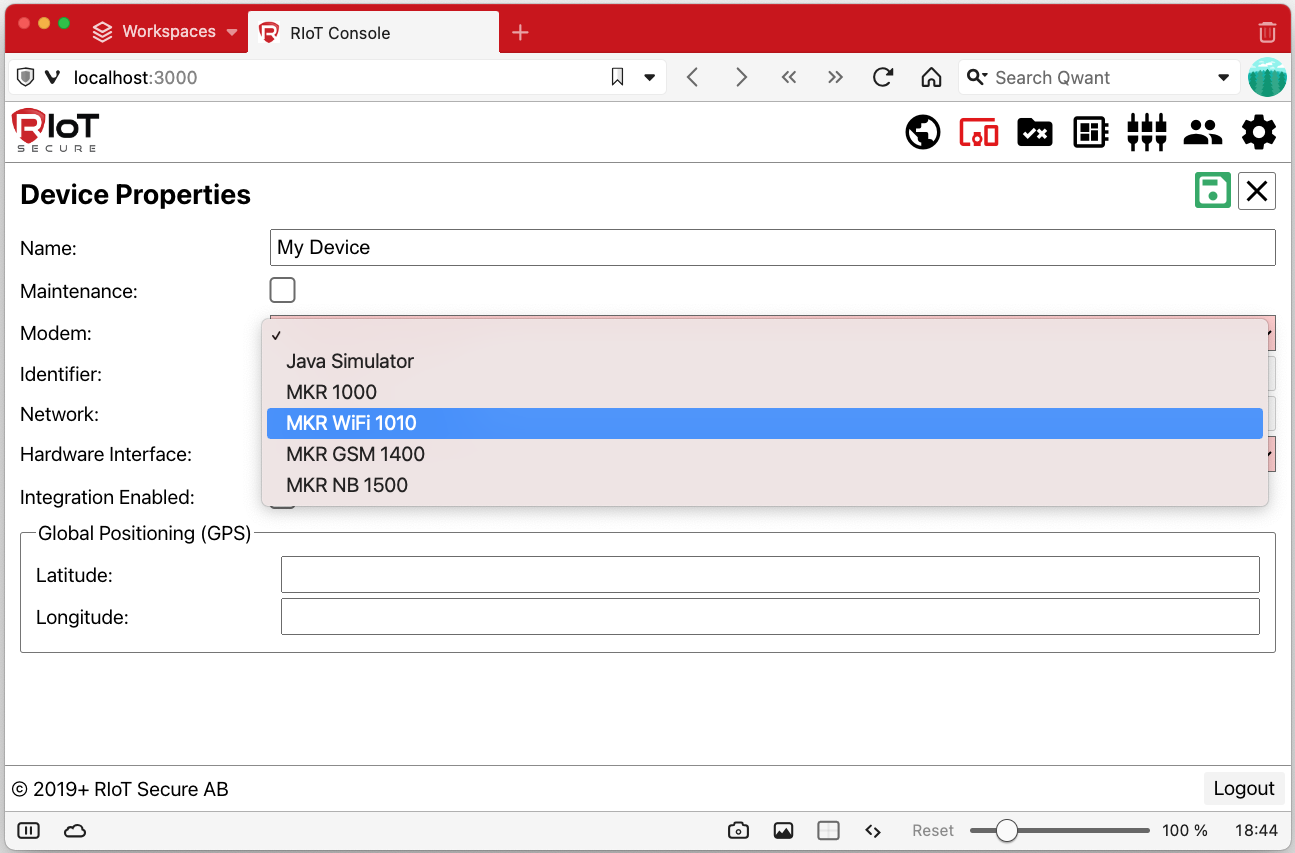1295x853 pixels.
Task: Open the settings gear icon
Action: [1258, 132]
